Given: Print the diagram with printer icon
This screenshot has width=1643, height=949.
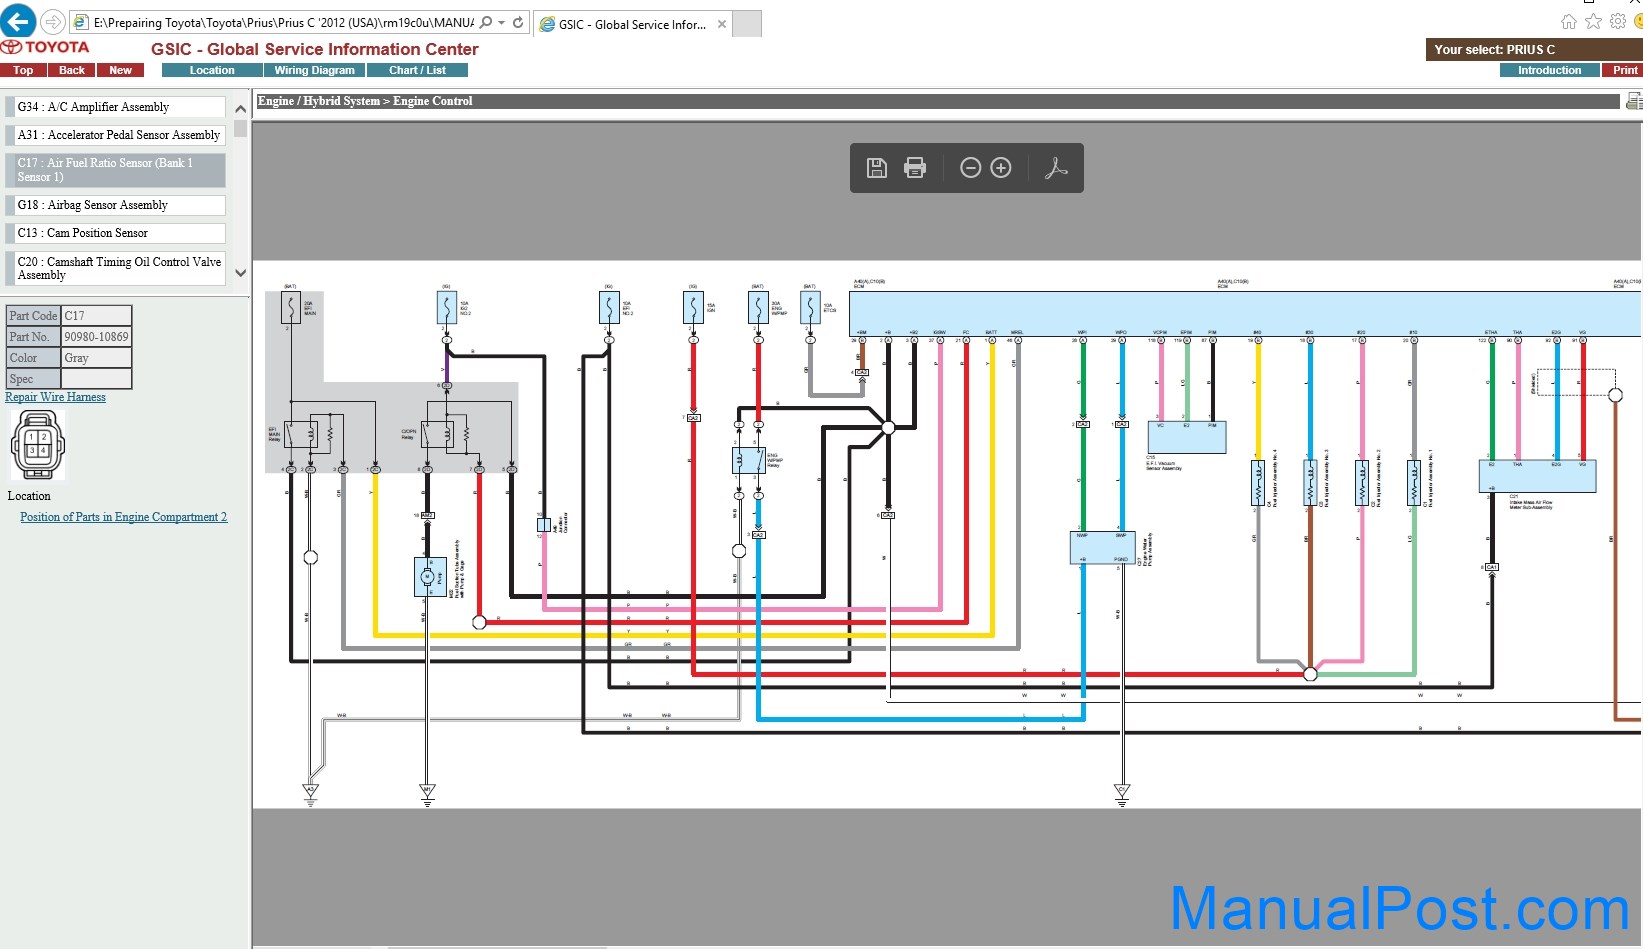Looking at the screenshot, I should pyautogui.click(x=915, y=168).
